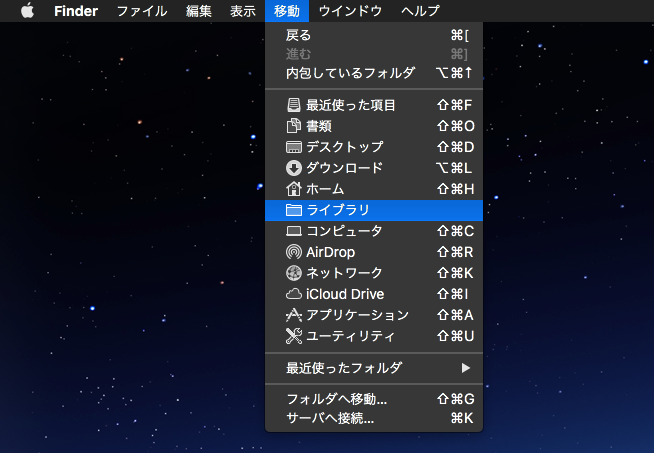Screen dimensions: 654x453
Task: Click the ホーム house icon
Action: tap(294, 189)
